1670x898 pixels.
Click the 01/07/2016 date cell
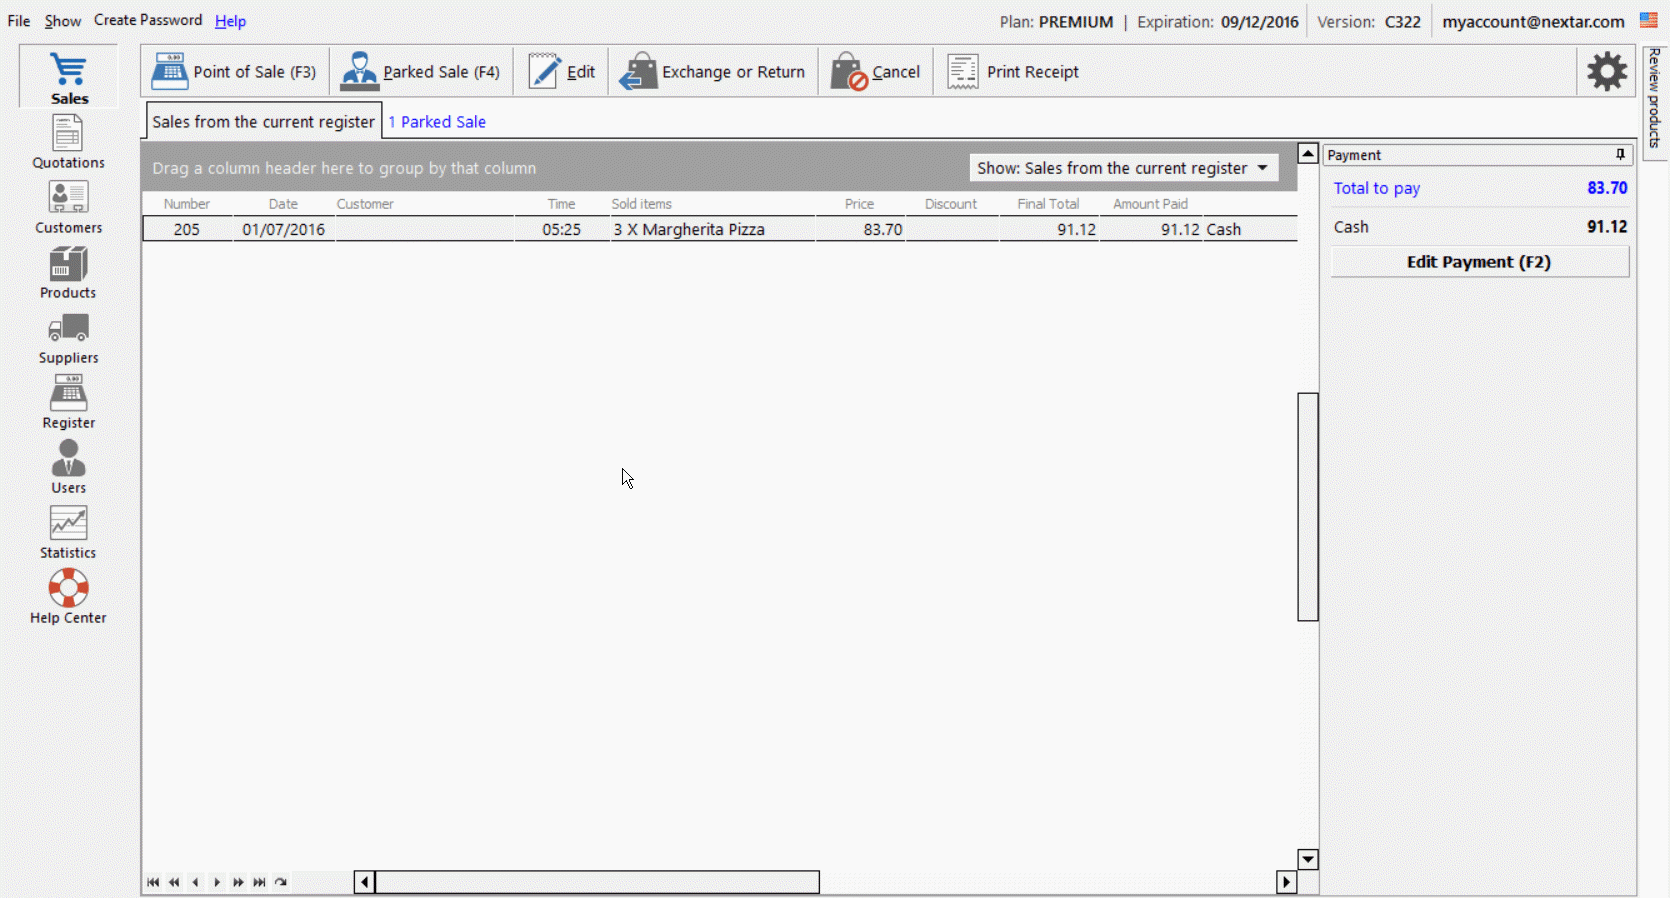[283, 229]
